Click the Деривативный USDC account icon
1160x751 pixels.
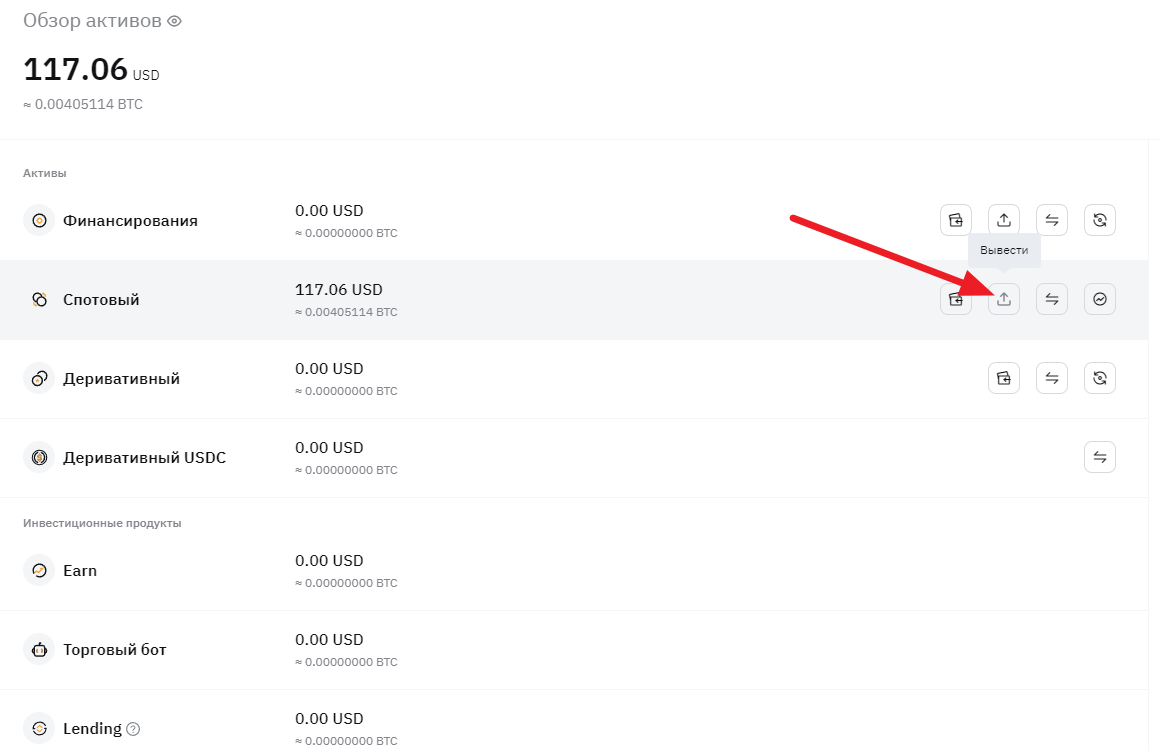pos(39,458)
